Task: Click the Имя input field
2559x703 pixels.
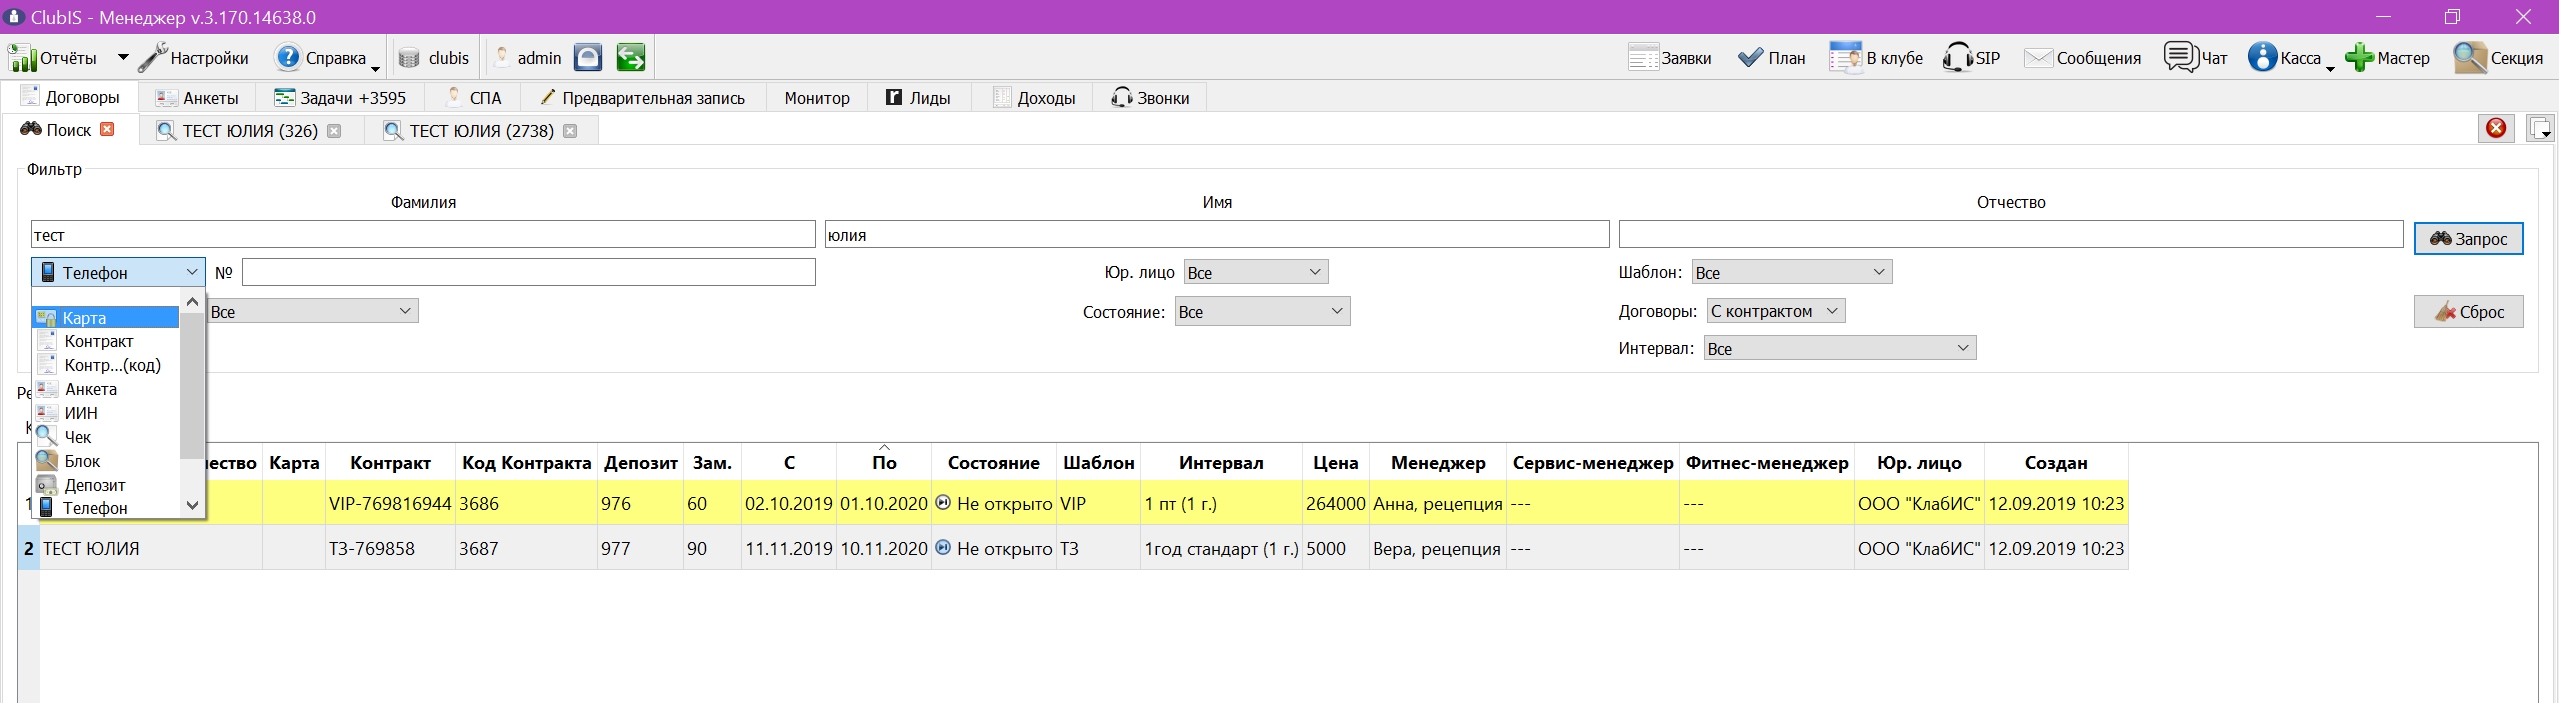Action: [x=1217, y=235]
